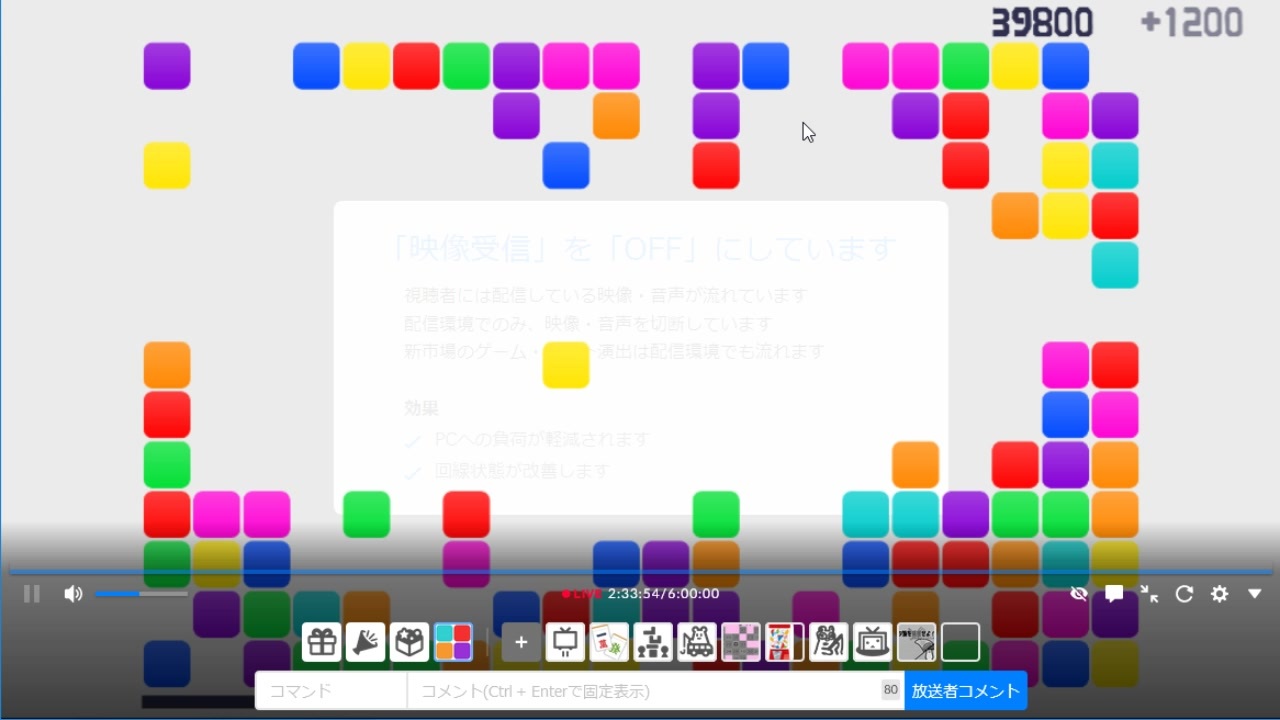The width and height of the screenshot is (1280, 720).
Task: Open player settings gear
Action: pos(1219,594)
